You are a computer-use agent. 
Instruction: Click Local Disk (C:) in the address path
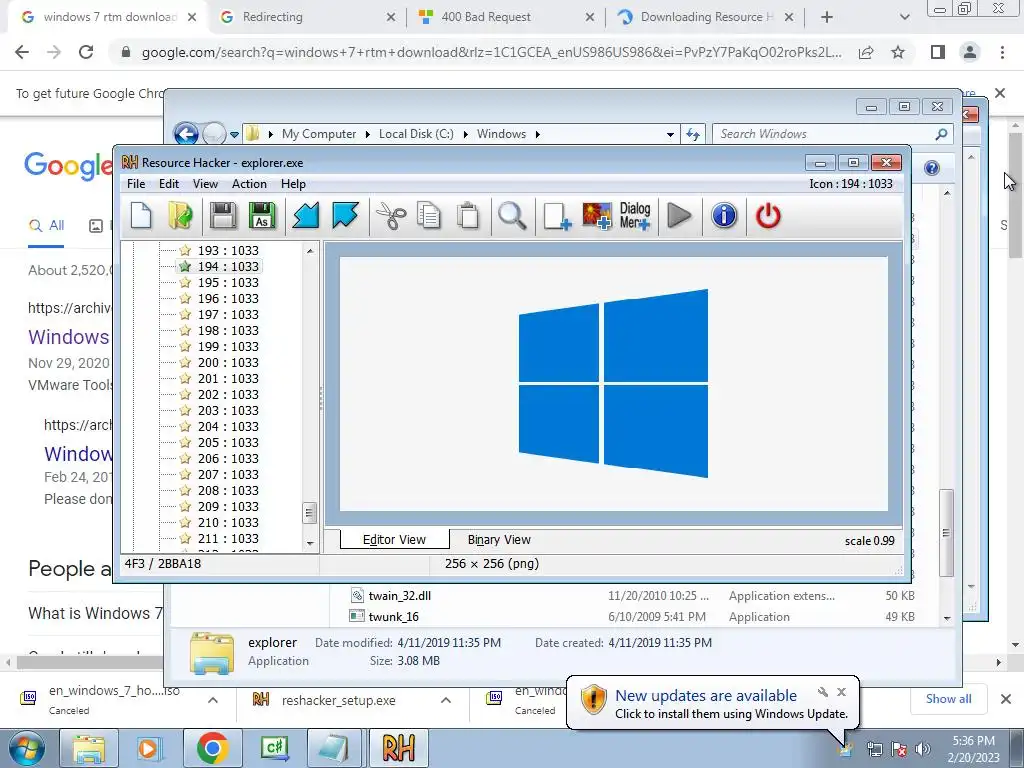tap(416, 134)
